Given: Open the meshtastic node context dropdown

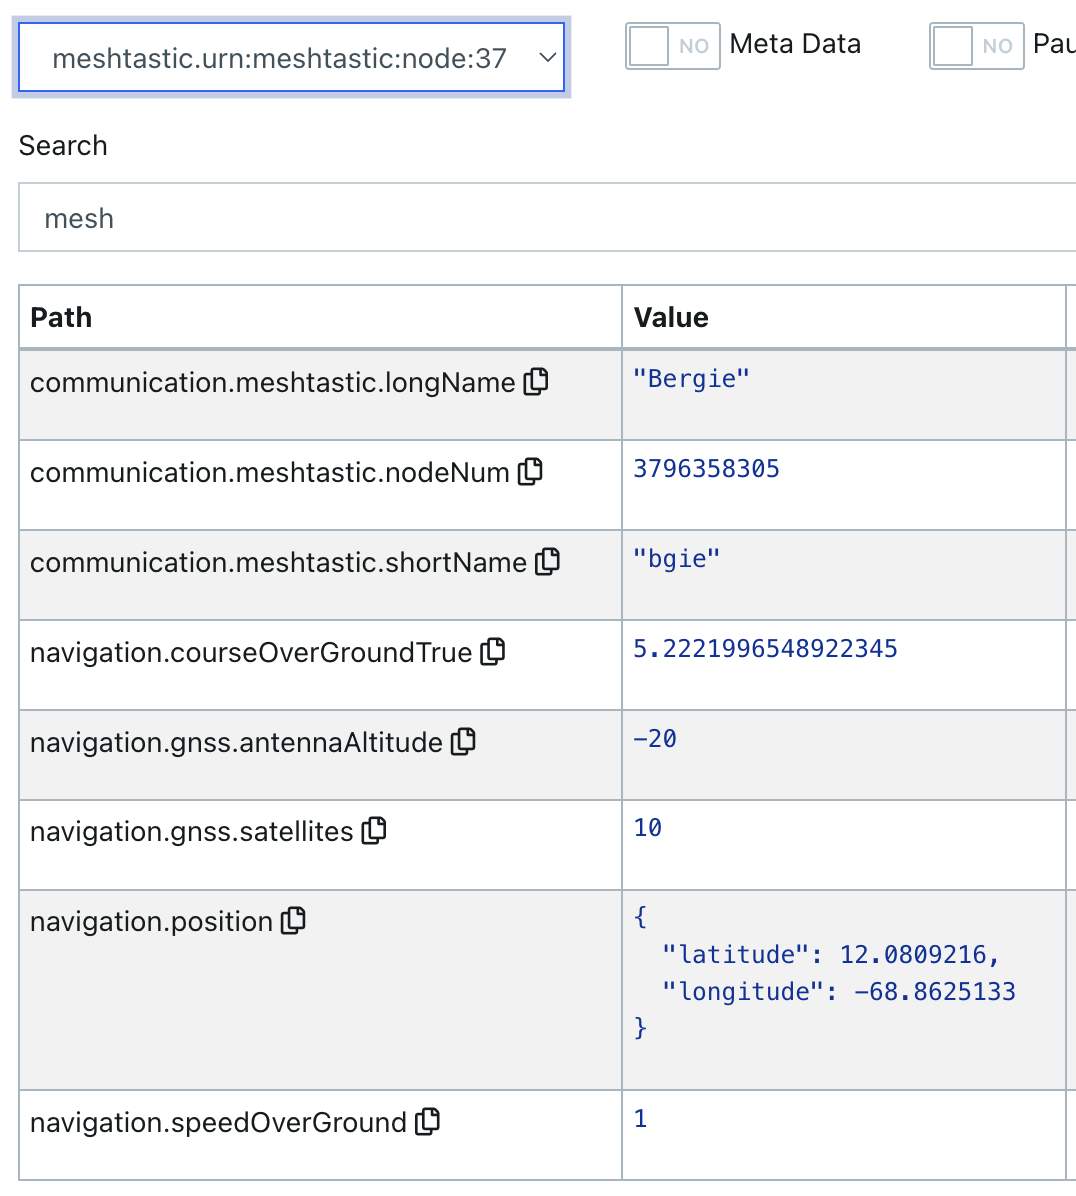Looking at the screenshot, I should coord(291,58).
